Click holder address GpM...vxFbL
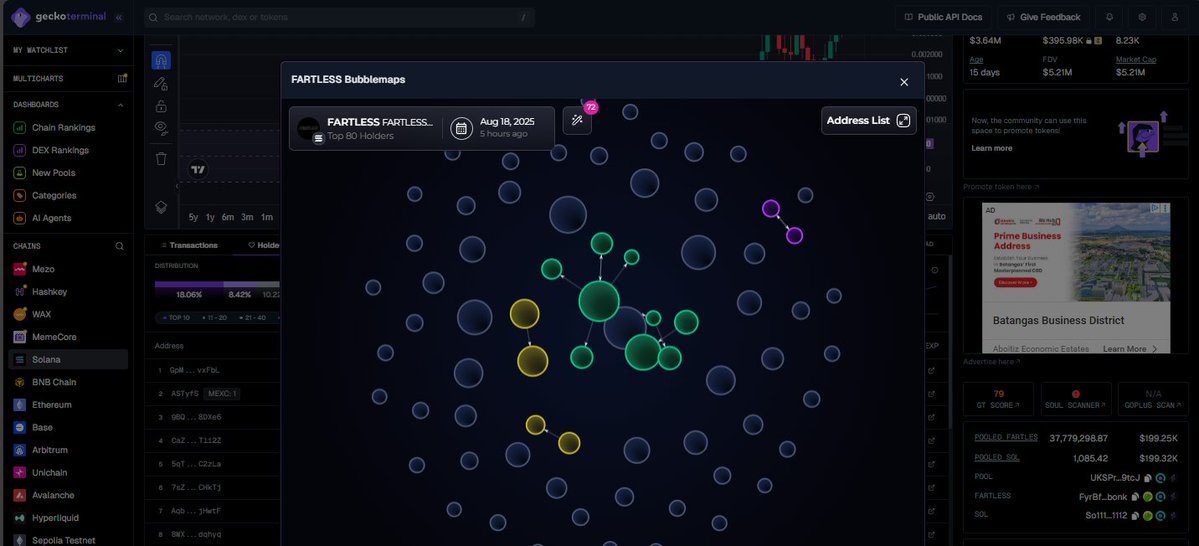Image resolution: width=1199 pixels, height=546 pixels. coord(194,370)
